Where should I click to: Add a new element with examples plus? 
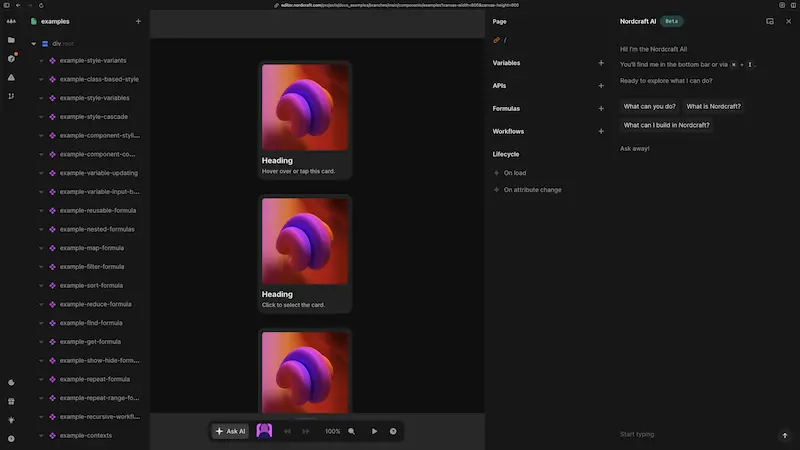[138, 21]
